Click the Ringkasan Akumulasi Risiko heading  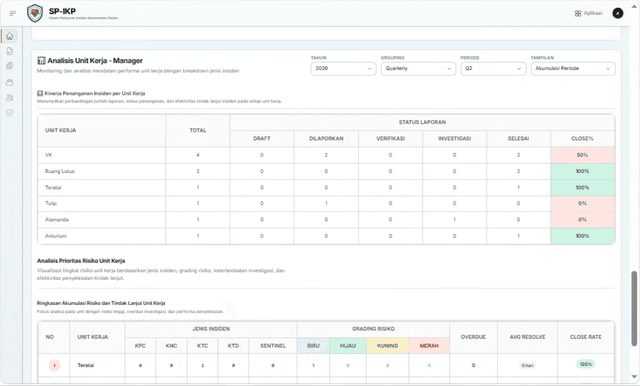tap(101, 303)
